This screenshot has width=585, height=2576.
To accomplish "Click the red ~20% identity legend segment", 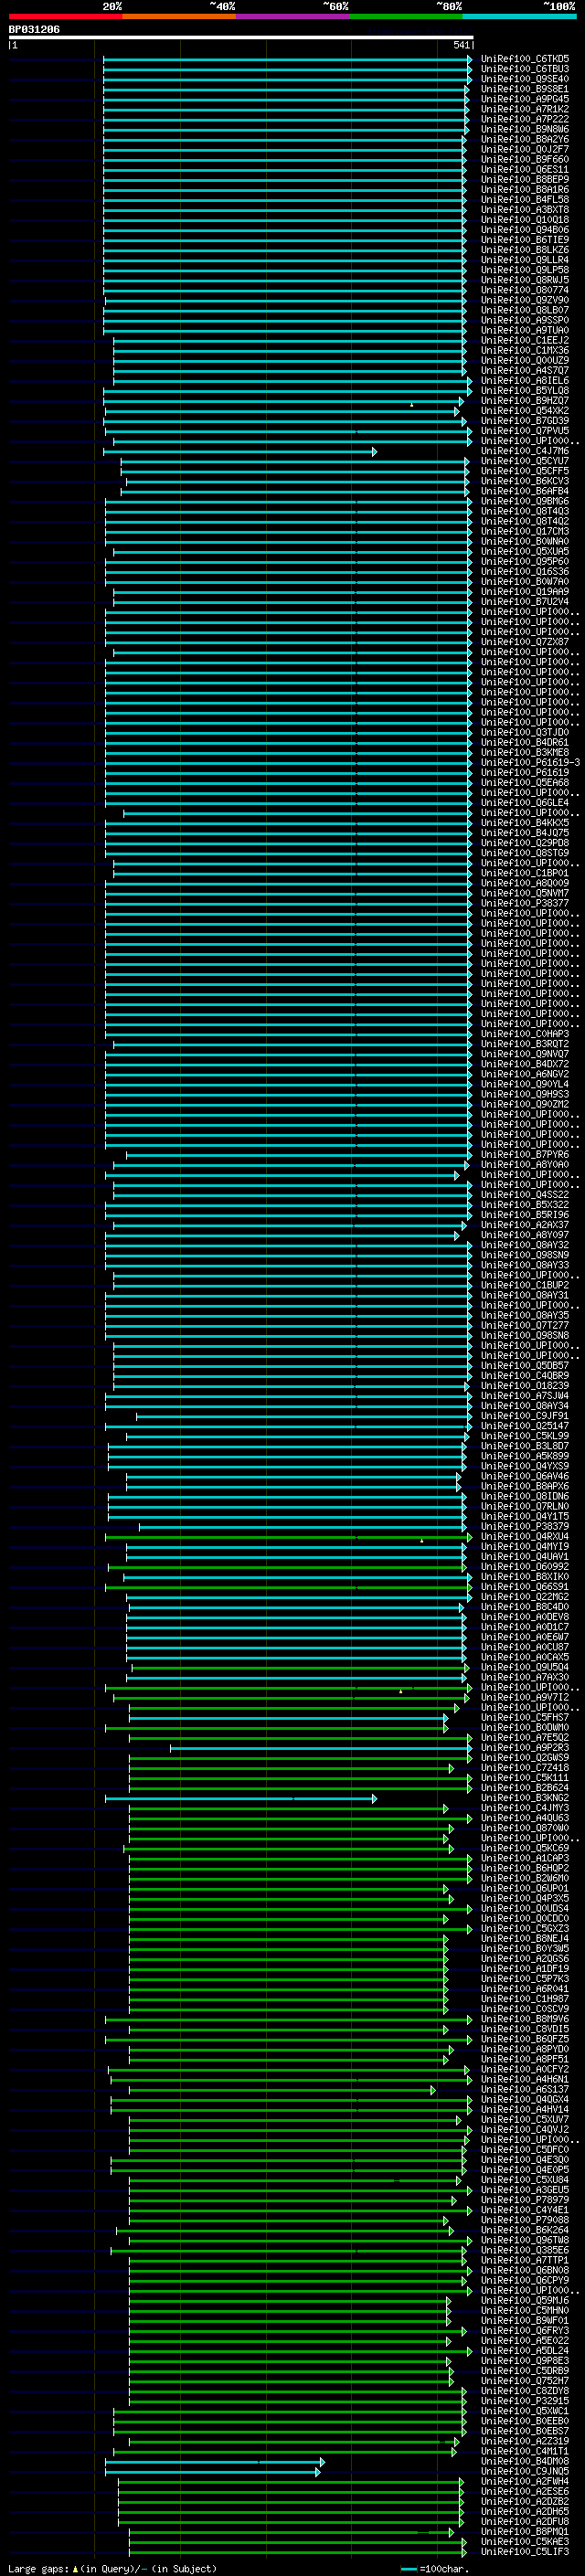I will click(65, 17).
